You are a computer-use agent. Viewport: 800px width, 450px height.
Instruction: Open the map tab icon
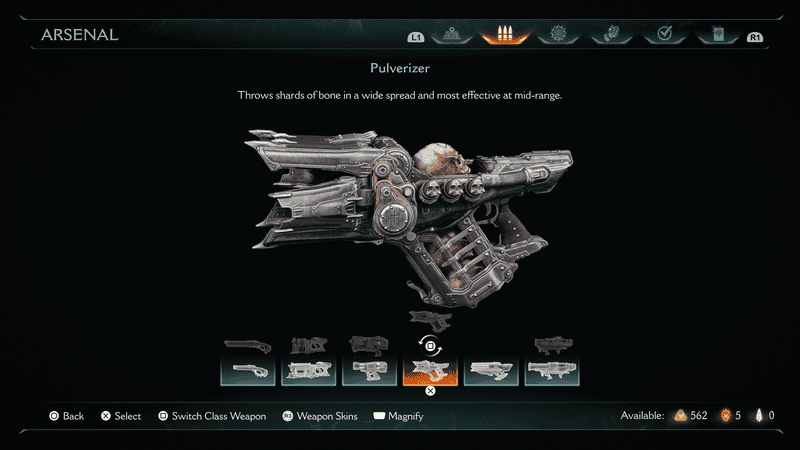[452, 34]
